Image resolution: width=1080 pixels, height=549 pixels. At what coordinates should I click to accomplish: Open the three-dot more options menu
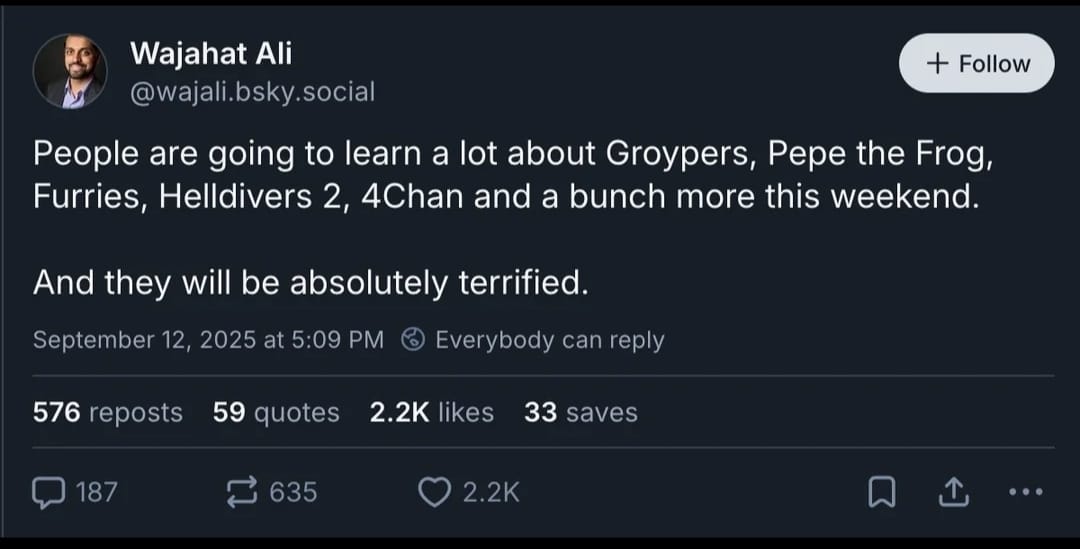coord(1026,491)
